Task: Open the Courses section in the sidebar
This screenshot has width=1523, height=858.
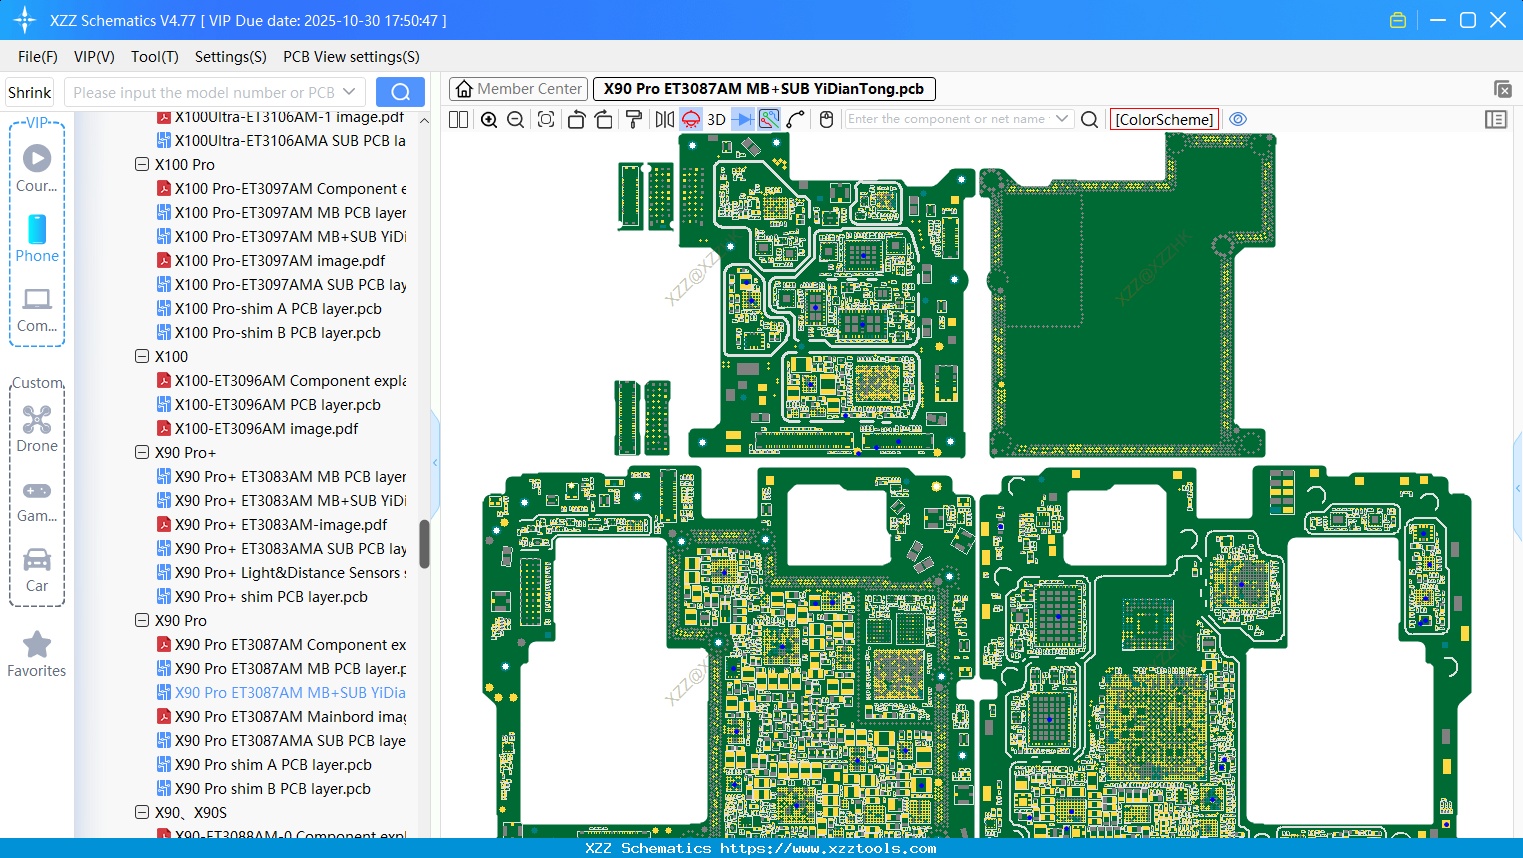Action: tap(37, 168)
